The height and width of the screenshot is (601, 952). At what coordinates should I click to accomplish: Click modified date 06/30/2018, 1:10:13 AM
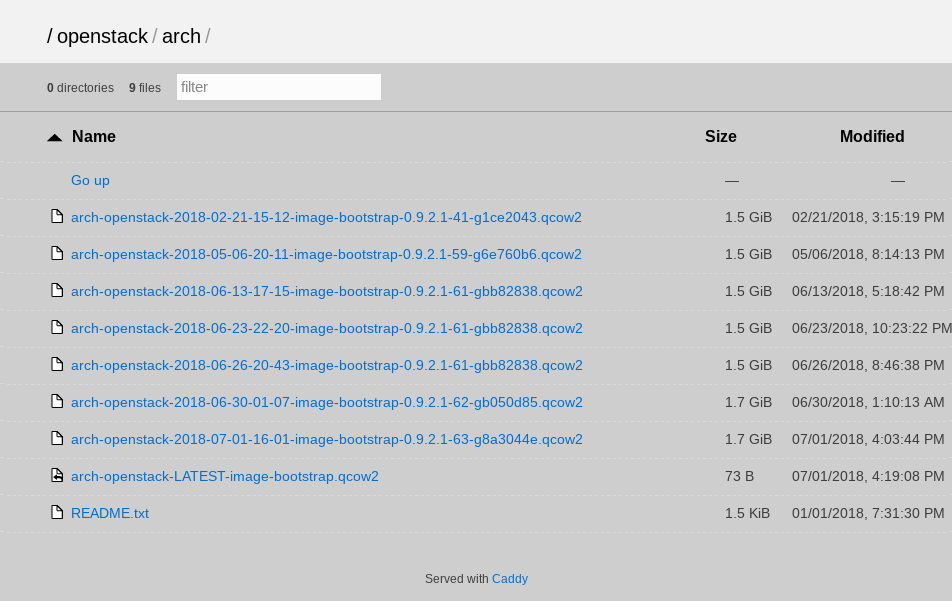868,402
